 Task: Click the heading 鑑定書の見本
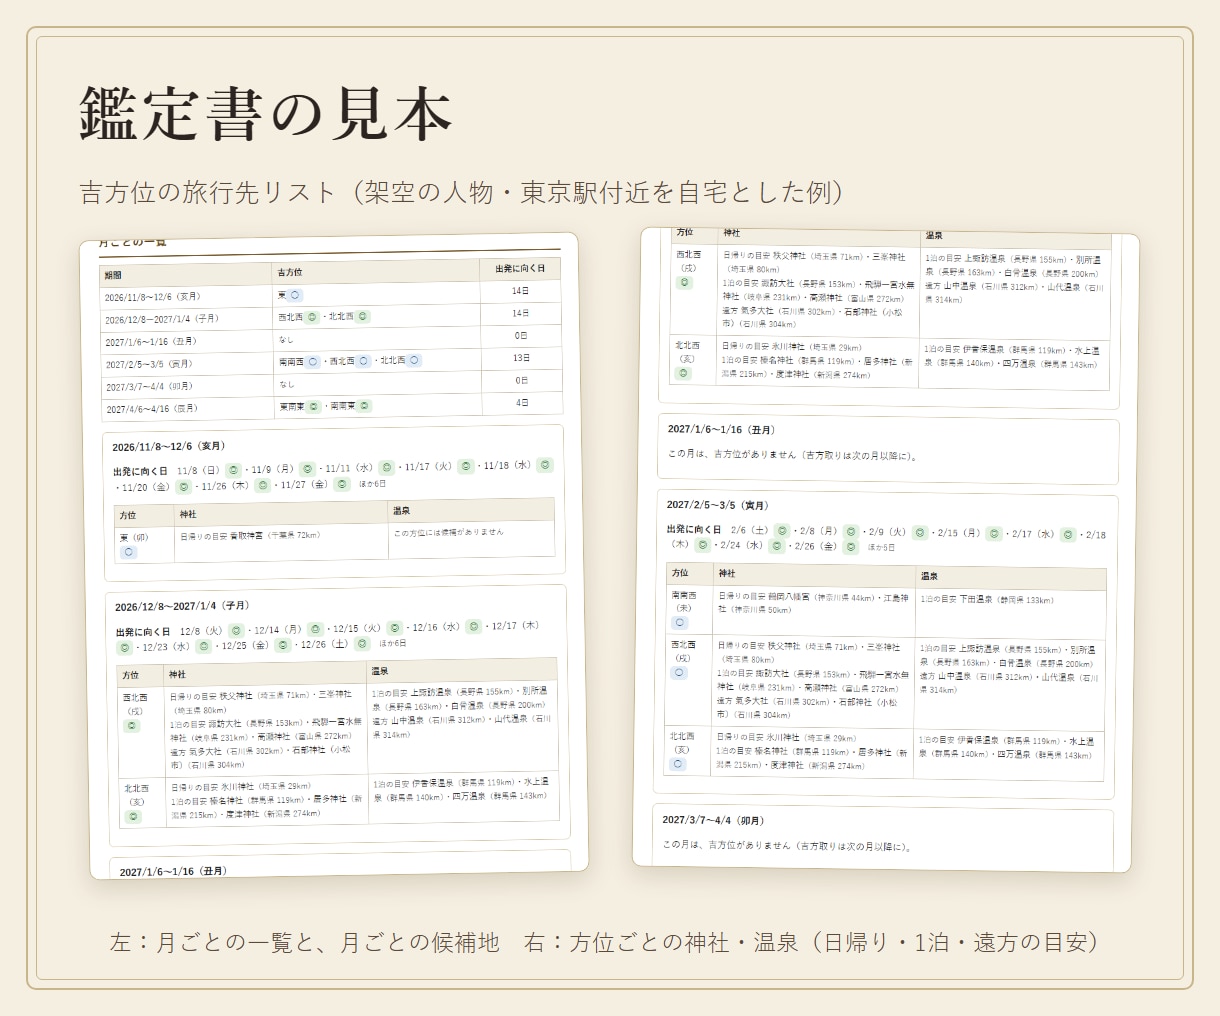point(266,114)
